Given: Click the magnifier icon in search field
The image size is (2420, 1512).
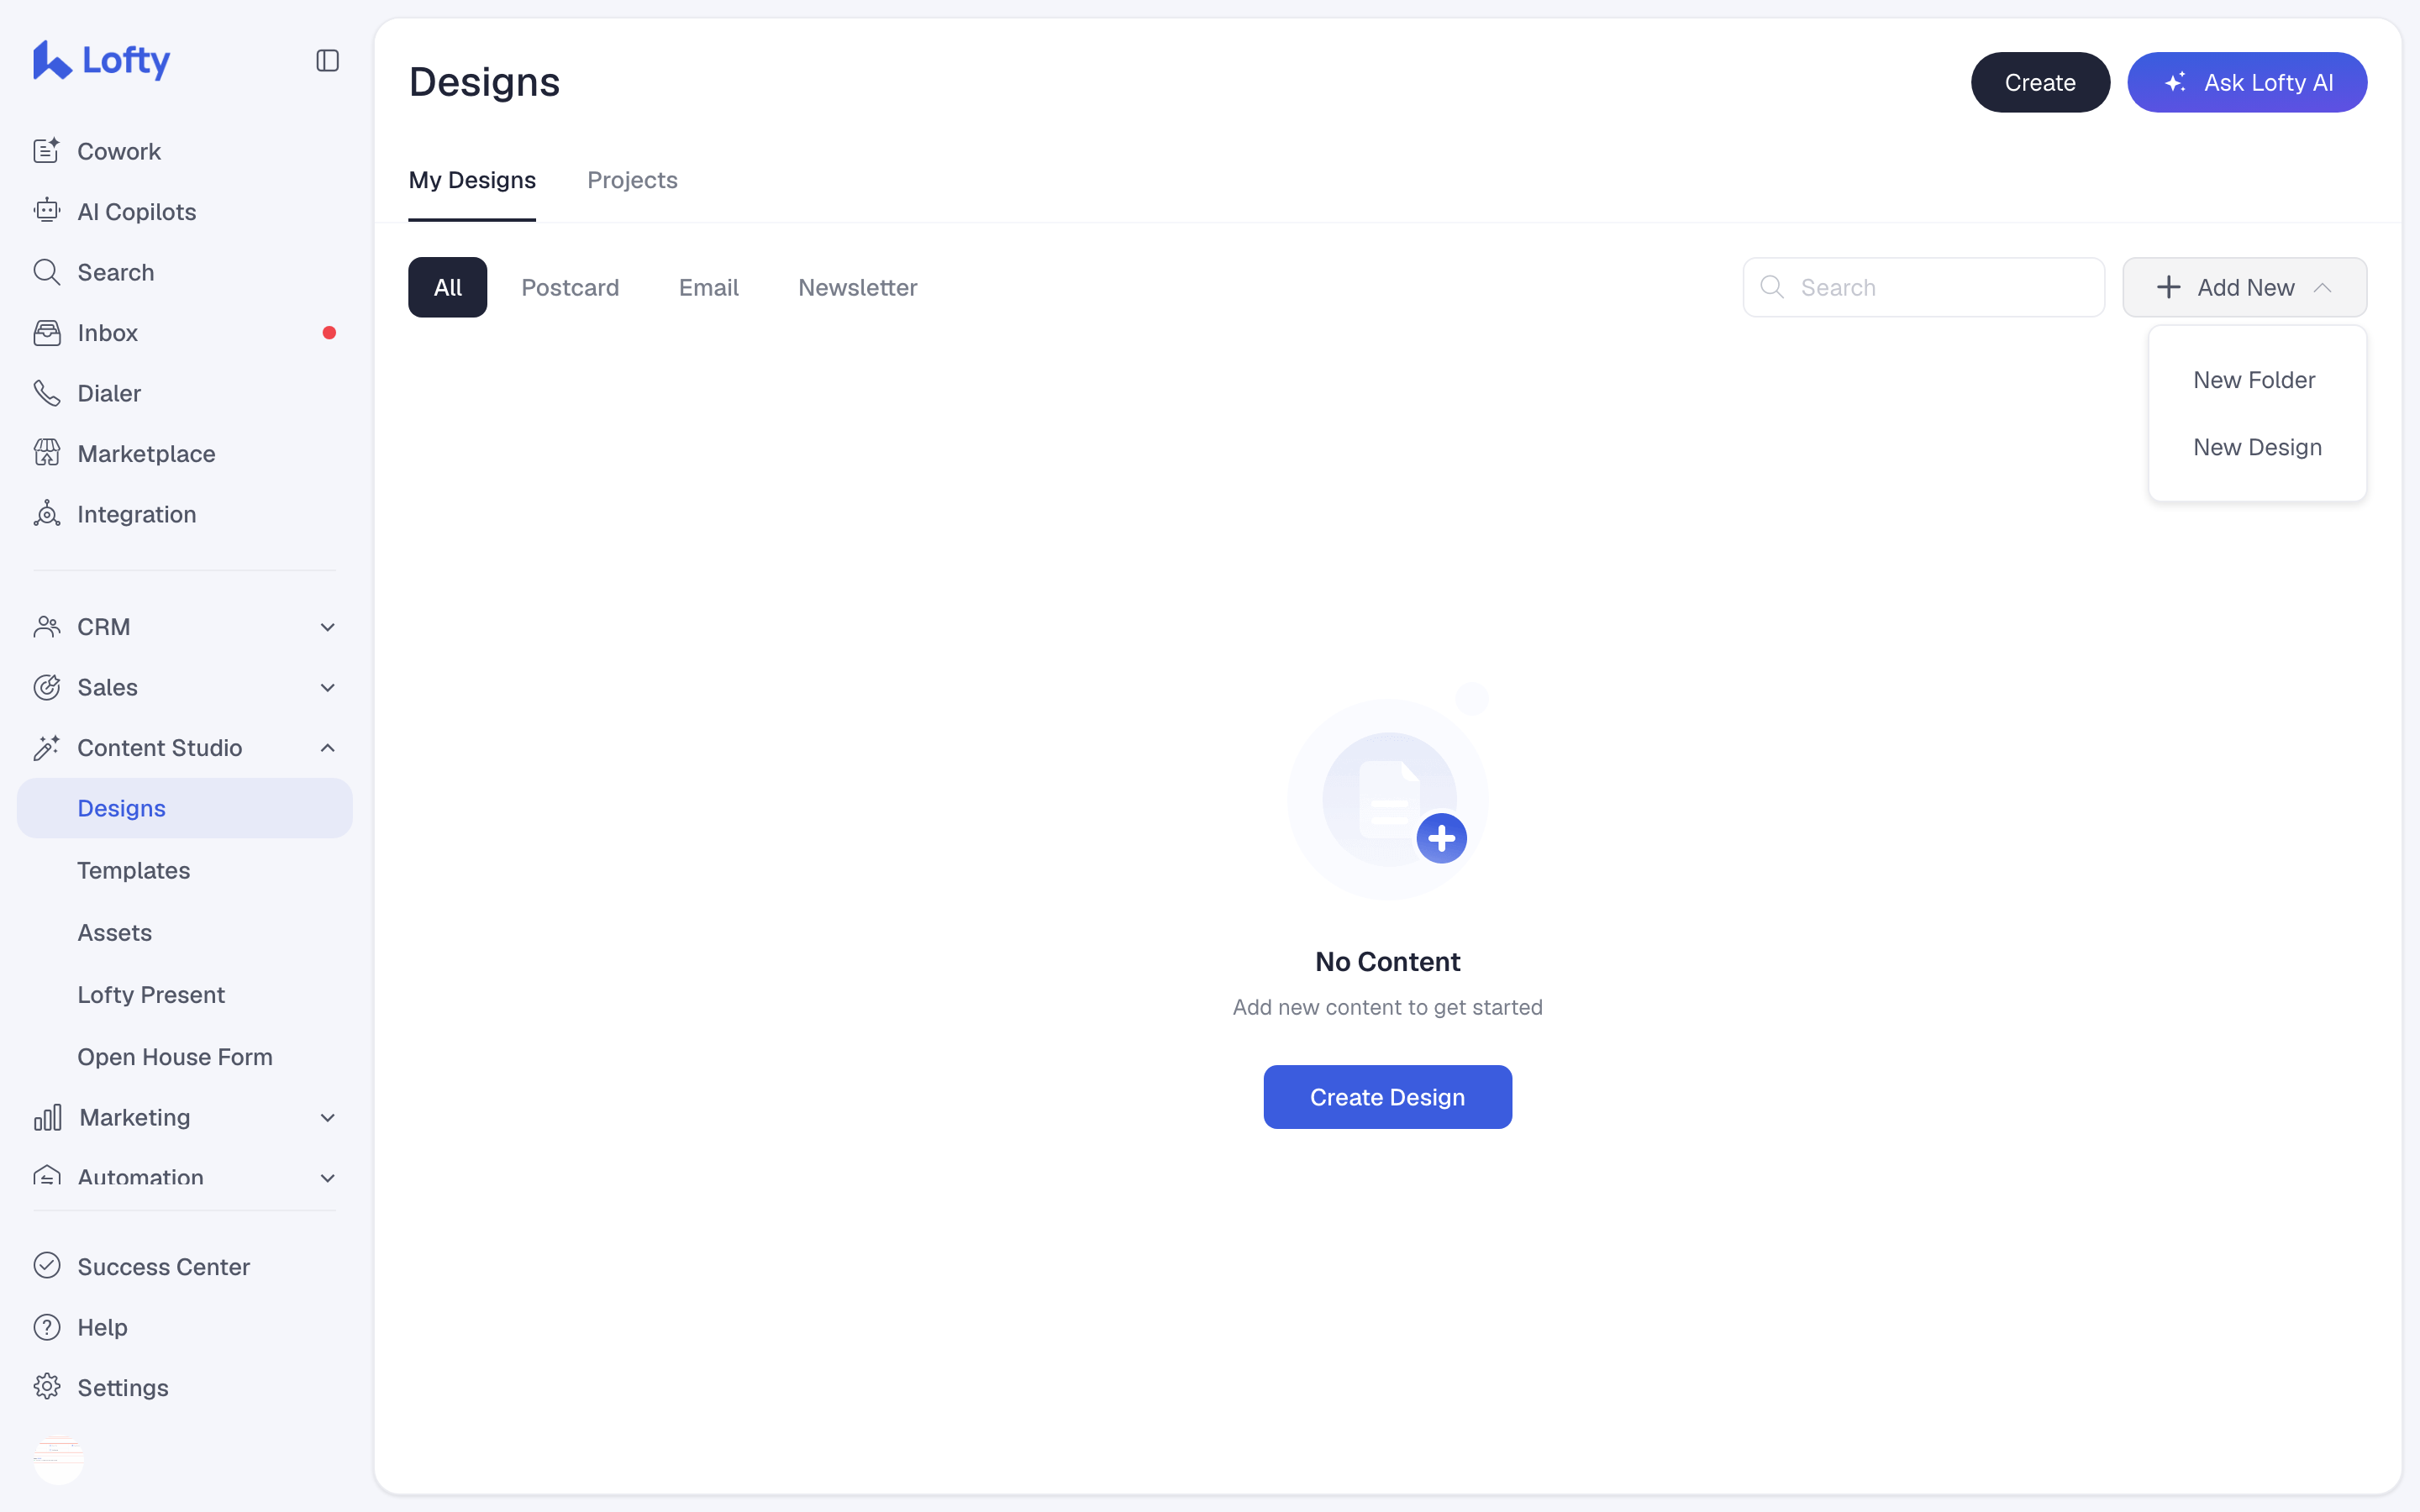Looking at the screenshot, I should [x=1772, y=287].
